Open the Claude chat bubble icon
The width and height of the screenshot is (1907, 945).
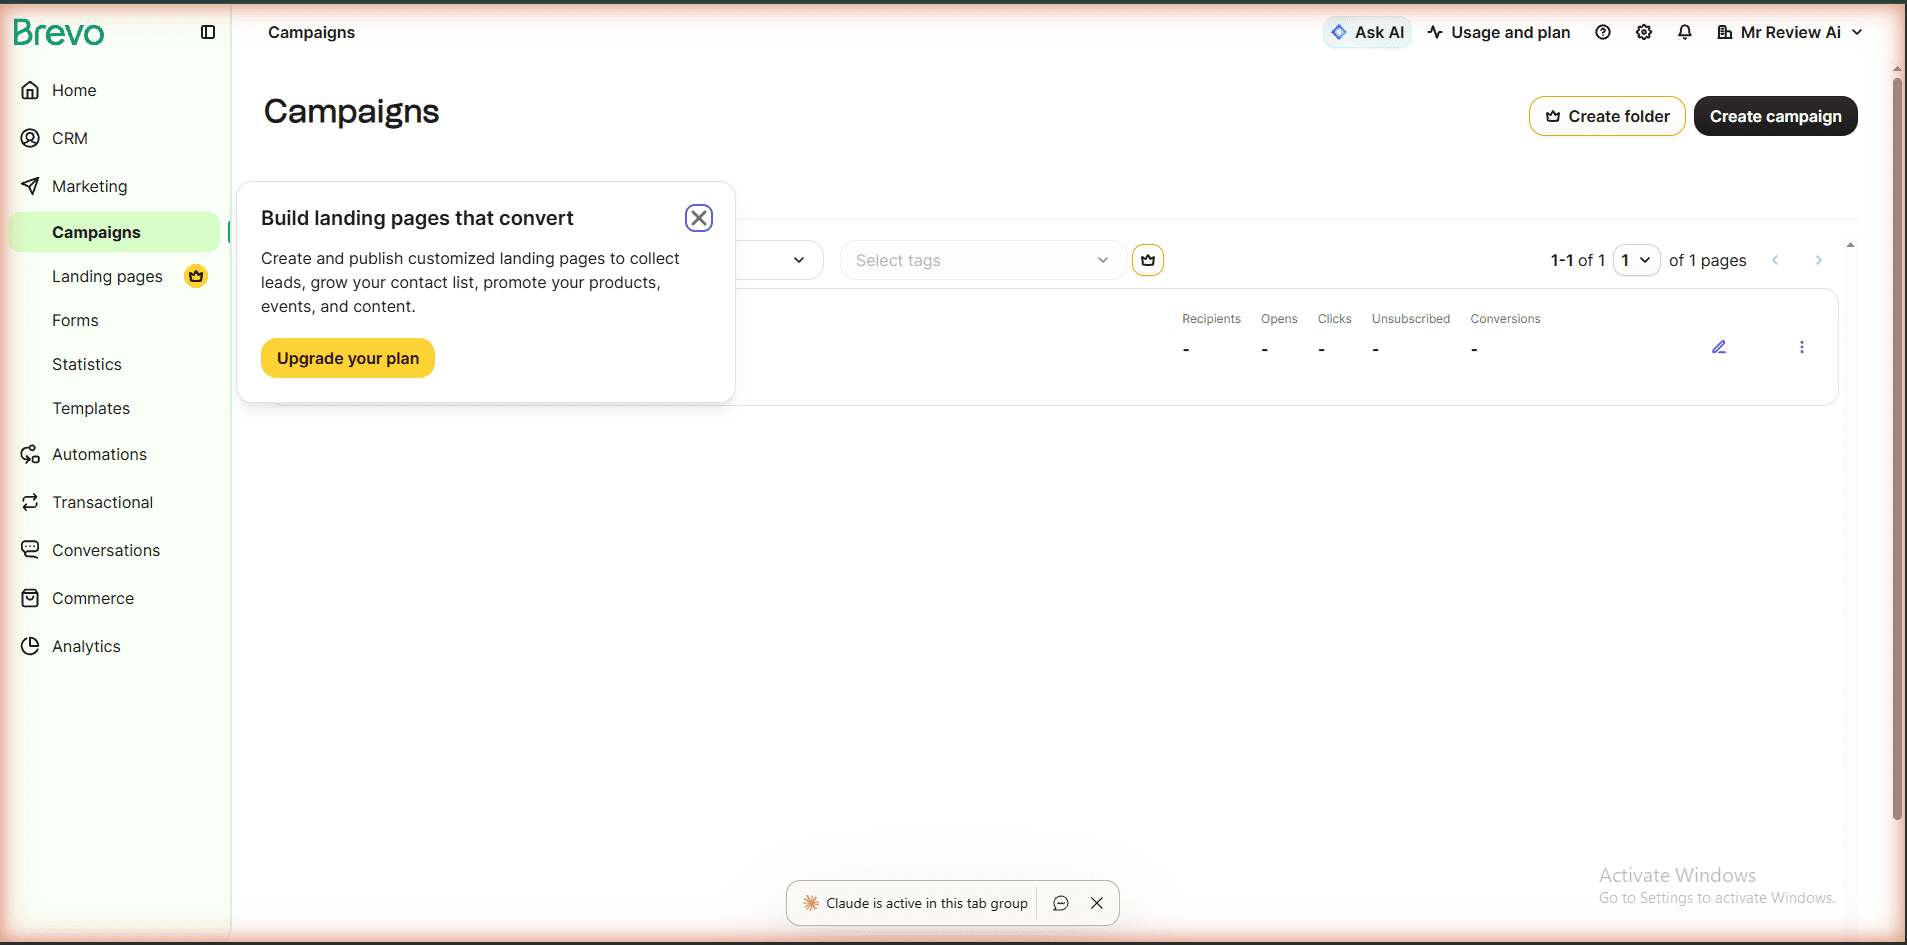(x=1061, y=903)
